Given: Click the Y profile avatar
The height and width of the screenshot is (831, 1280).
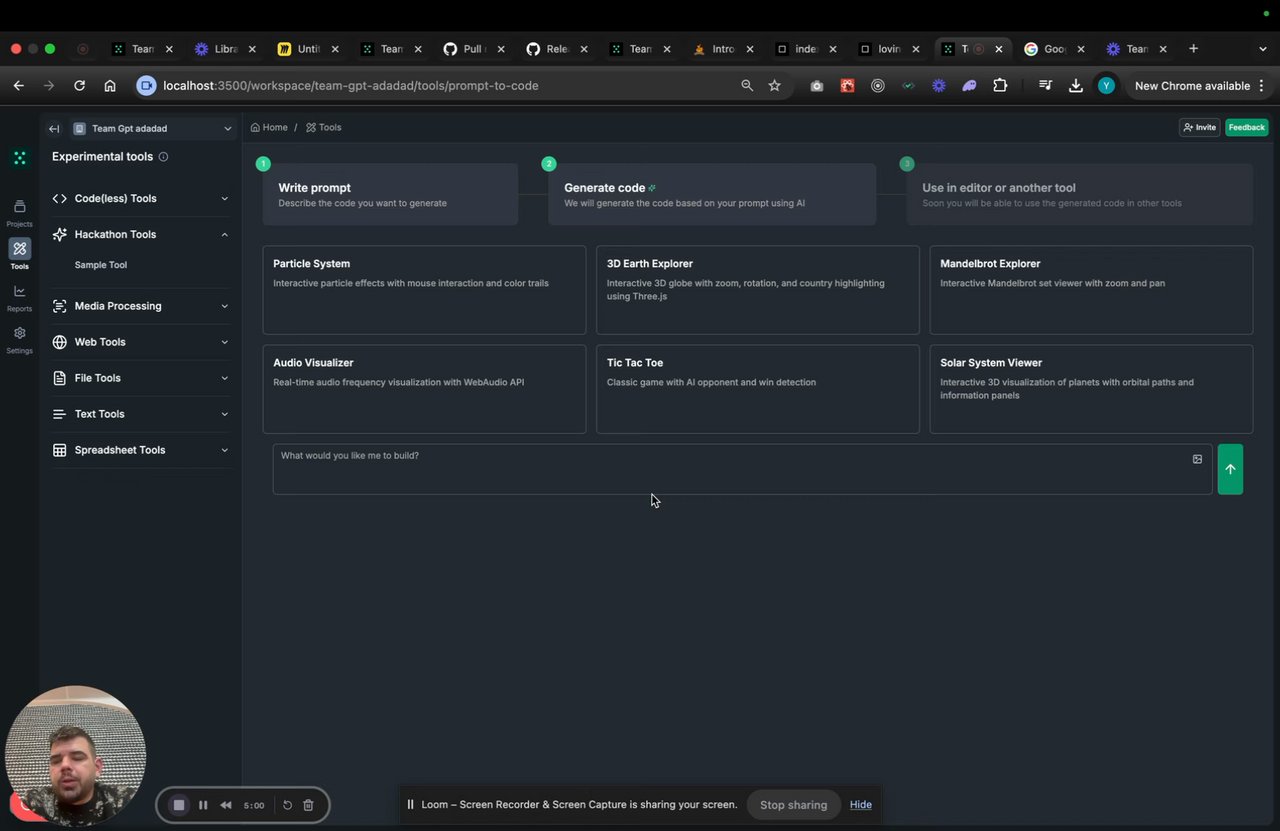Looking at the screenshot, I should tap(1106, 86).
